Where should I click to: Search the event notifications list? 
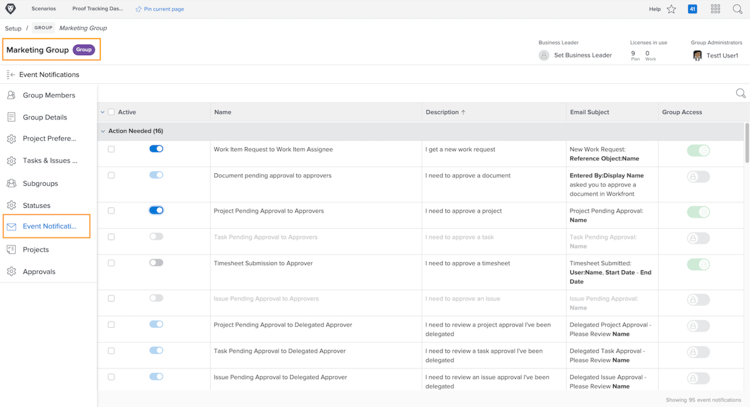(x=740, y=94)
